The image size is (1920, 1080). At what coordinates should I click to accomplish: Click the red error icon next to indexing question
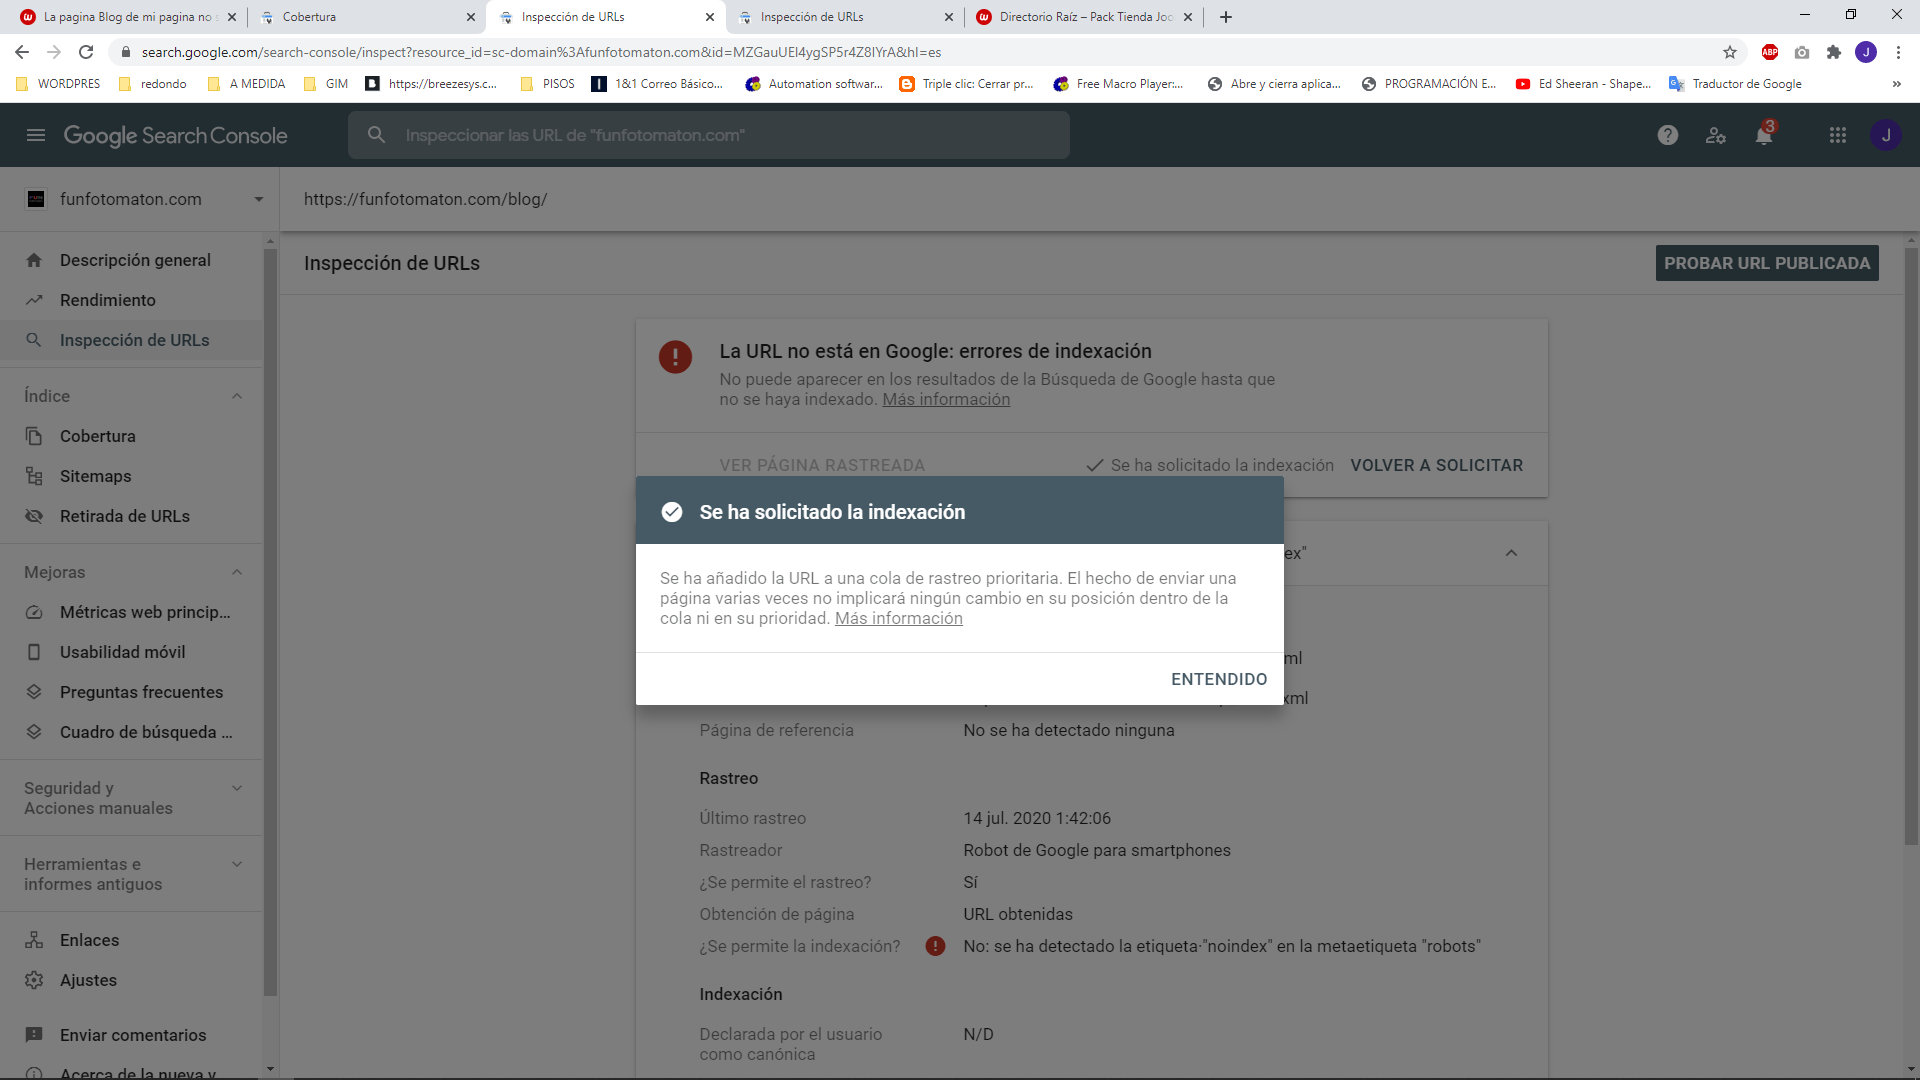(x=935, y=946)
